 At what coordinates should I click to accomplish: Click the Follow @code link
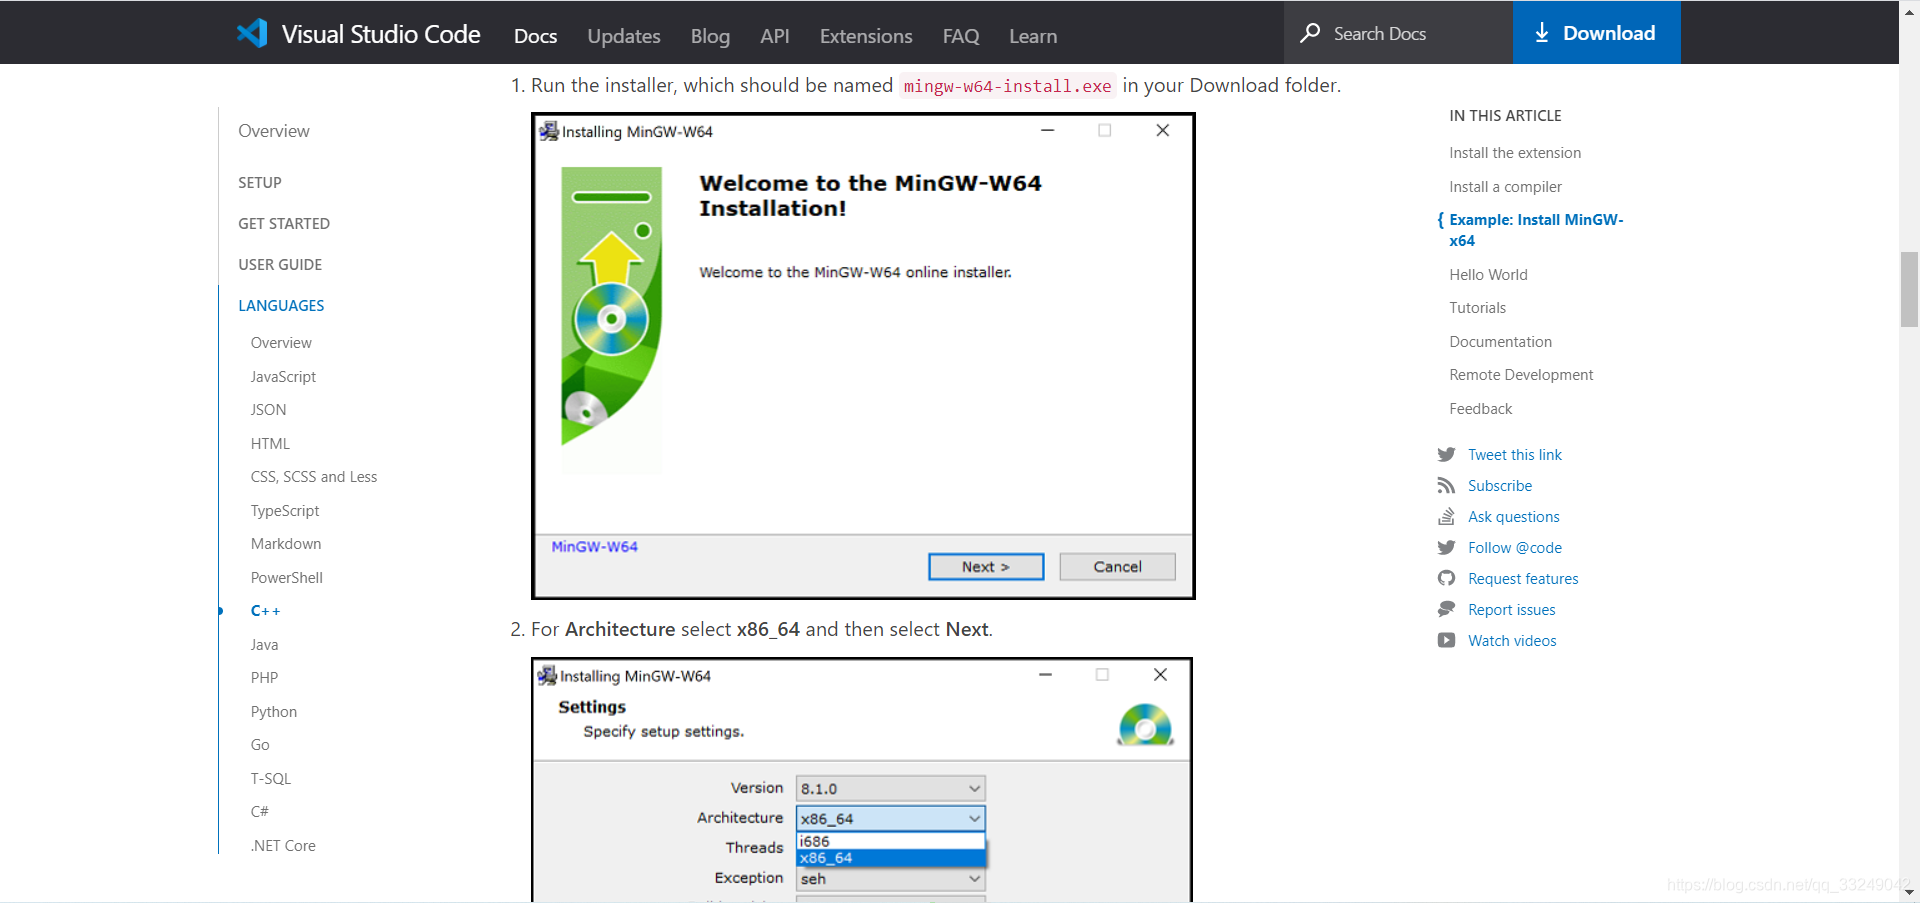[x=1514, y=548]
